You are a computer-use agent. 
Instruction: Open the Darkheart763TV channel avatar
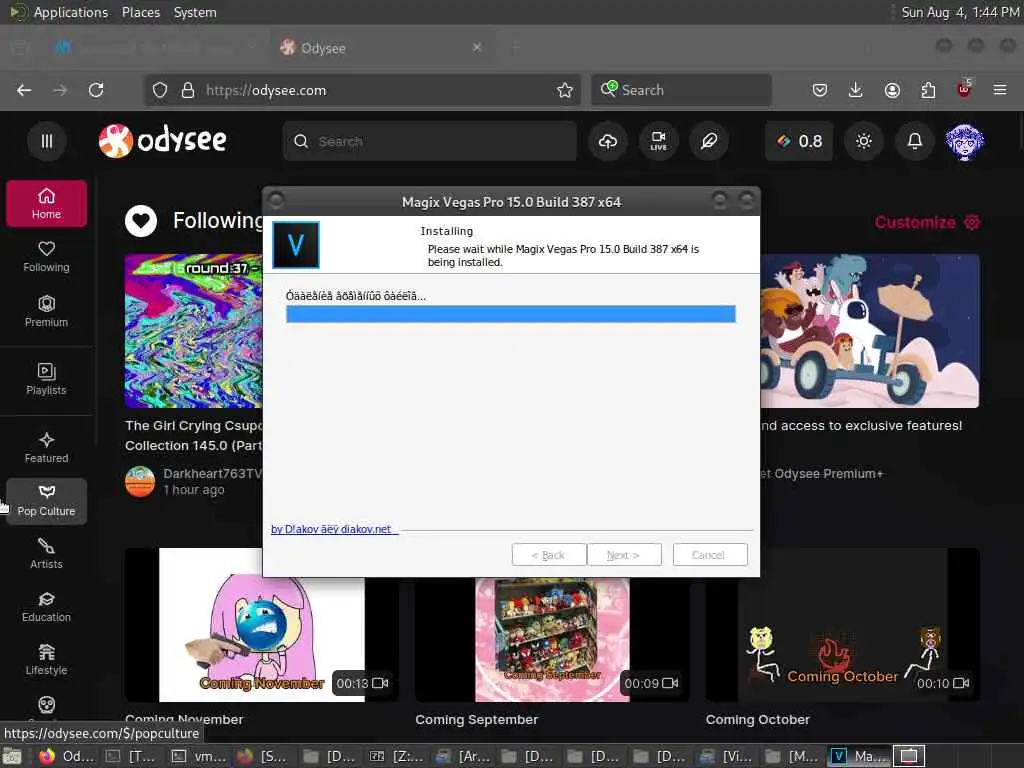(x=140, y=481)
